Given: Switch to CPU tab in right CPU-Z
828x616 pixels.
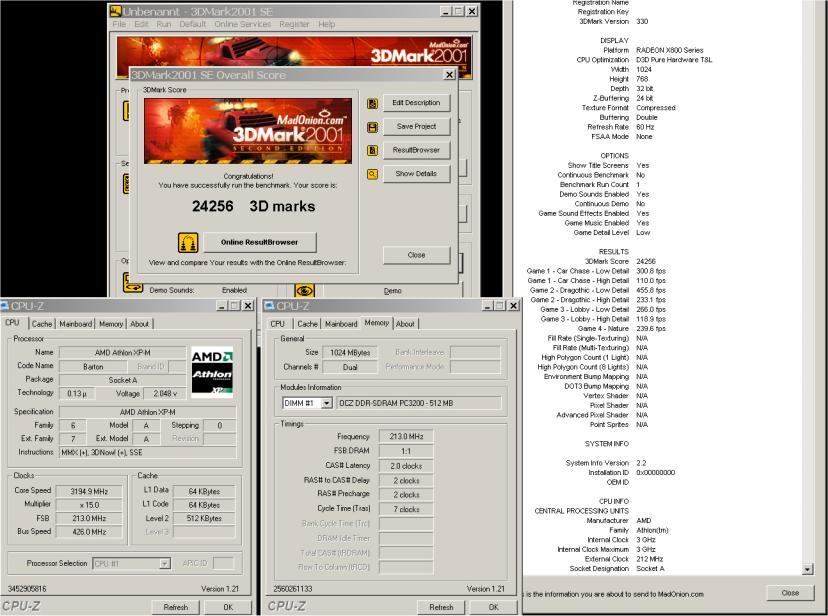Looking at the screenshot, I should pyautogui.click(x=277, y=324).
